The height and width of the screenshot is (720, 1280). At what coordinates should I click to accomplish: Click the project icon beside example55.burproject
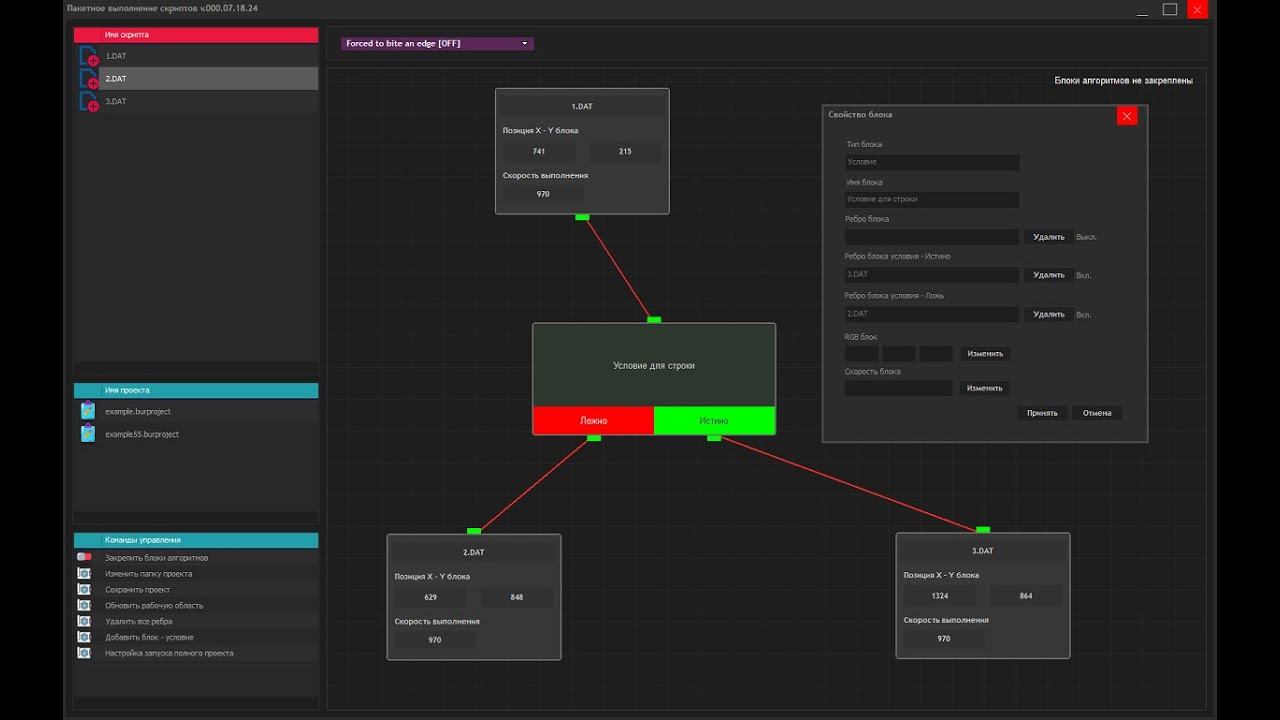tap(88, 434)
